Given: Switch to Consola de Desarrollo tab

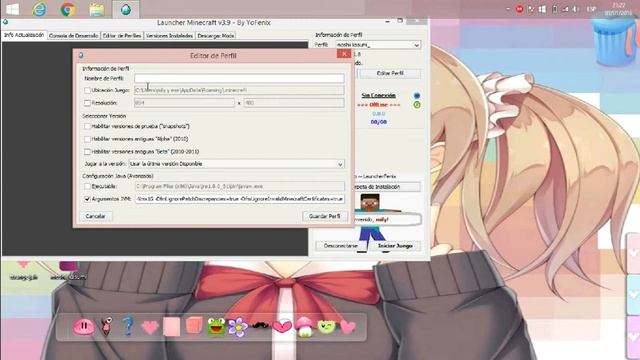Looking at the screenshot, I should pos(73,36).
